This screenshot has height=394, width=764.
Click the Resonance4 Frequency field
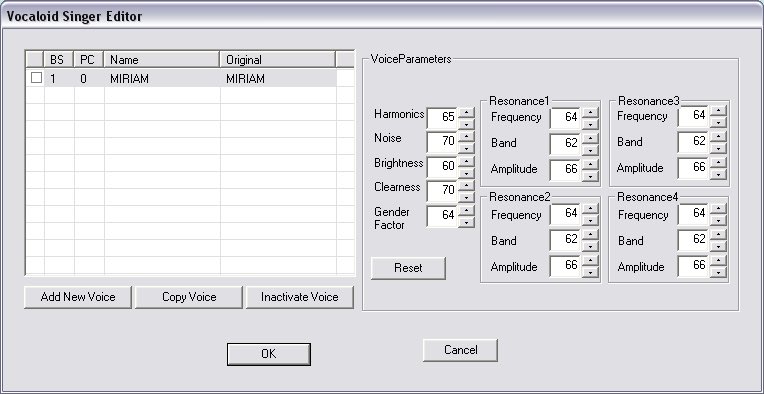pyautogui.click(x=694, y=214)
